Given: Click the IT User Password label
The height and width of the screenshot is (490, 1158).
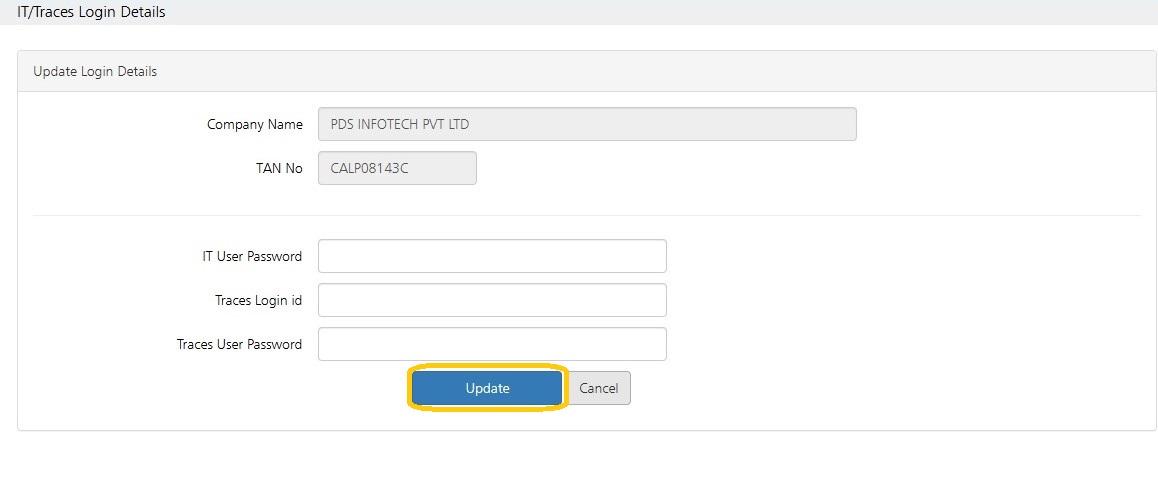Looking at the screenshot, I should (x=252, y=256).
